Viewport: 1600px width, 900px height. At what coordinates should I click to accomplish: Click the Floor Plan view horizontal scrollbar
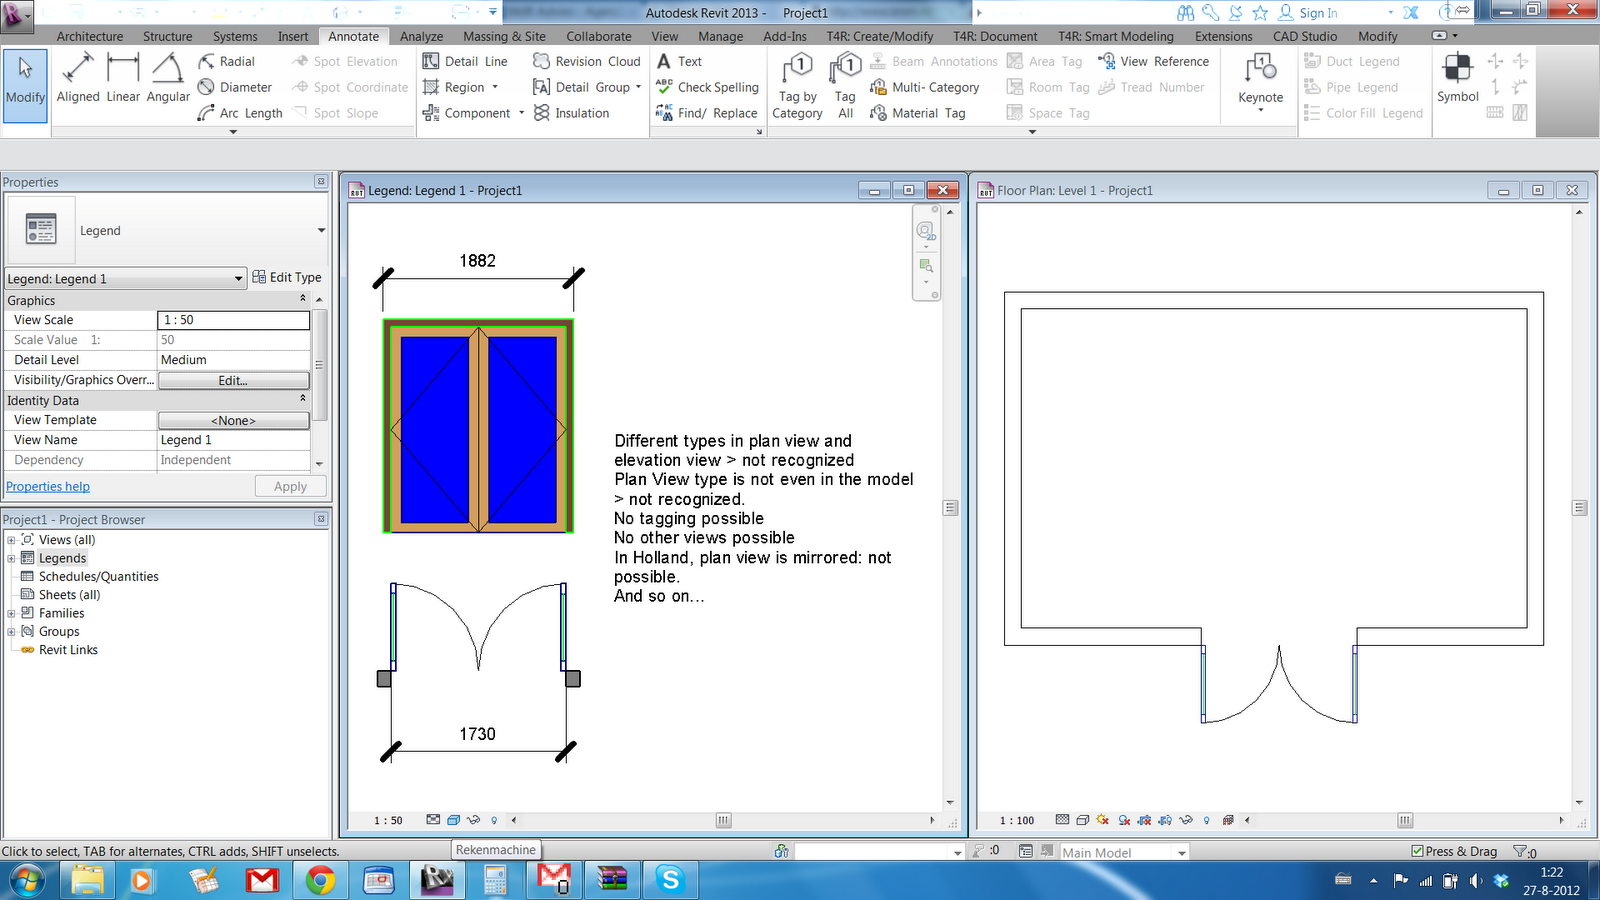click(x=1404, y=820)
